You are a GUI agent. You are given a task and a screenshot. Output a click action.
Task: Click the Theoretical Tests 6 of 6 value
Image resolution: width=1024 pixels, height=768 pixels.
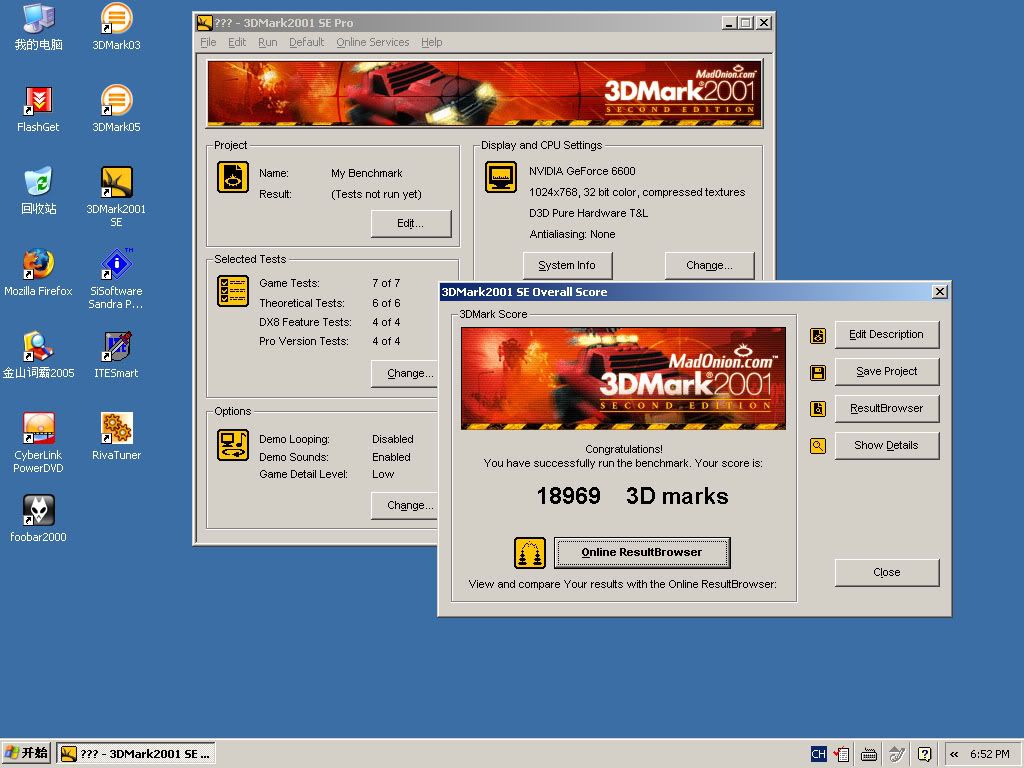point(386,303)
